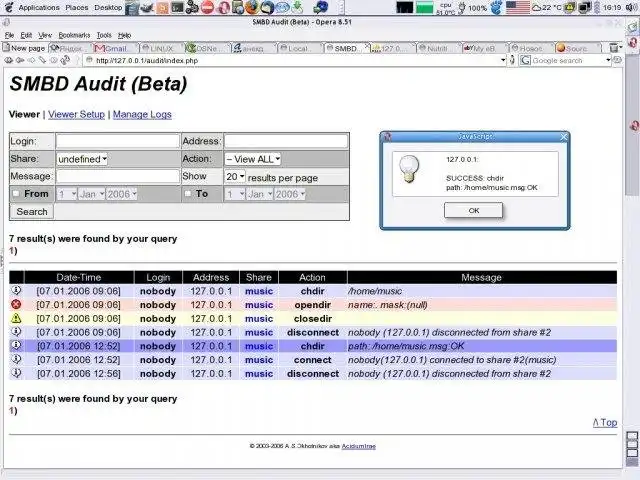Launch the terminal from the top panel
This screenshot has height=480, width=640.
(x=177, y=7)
